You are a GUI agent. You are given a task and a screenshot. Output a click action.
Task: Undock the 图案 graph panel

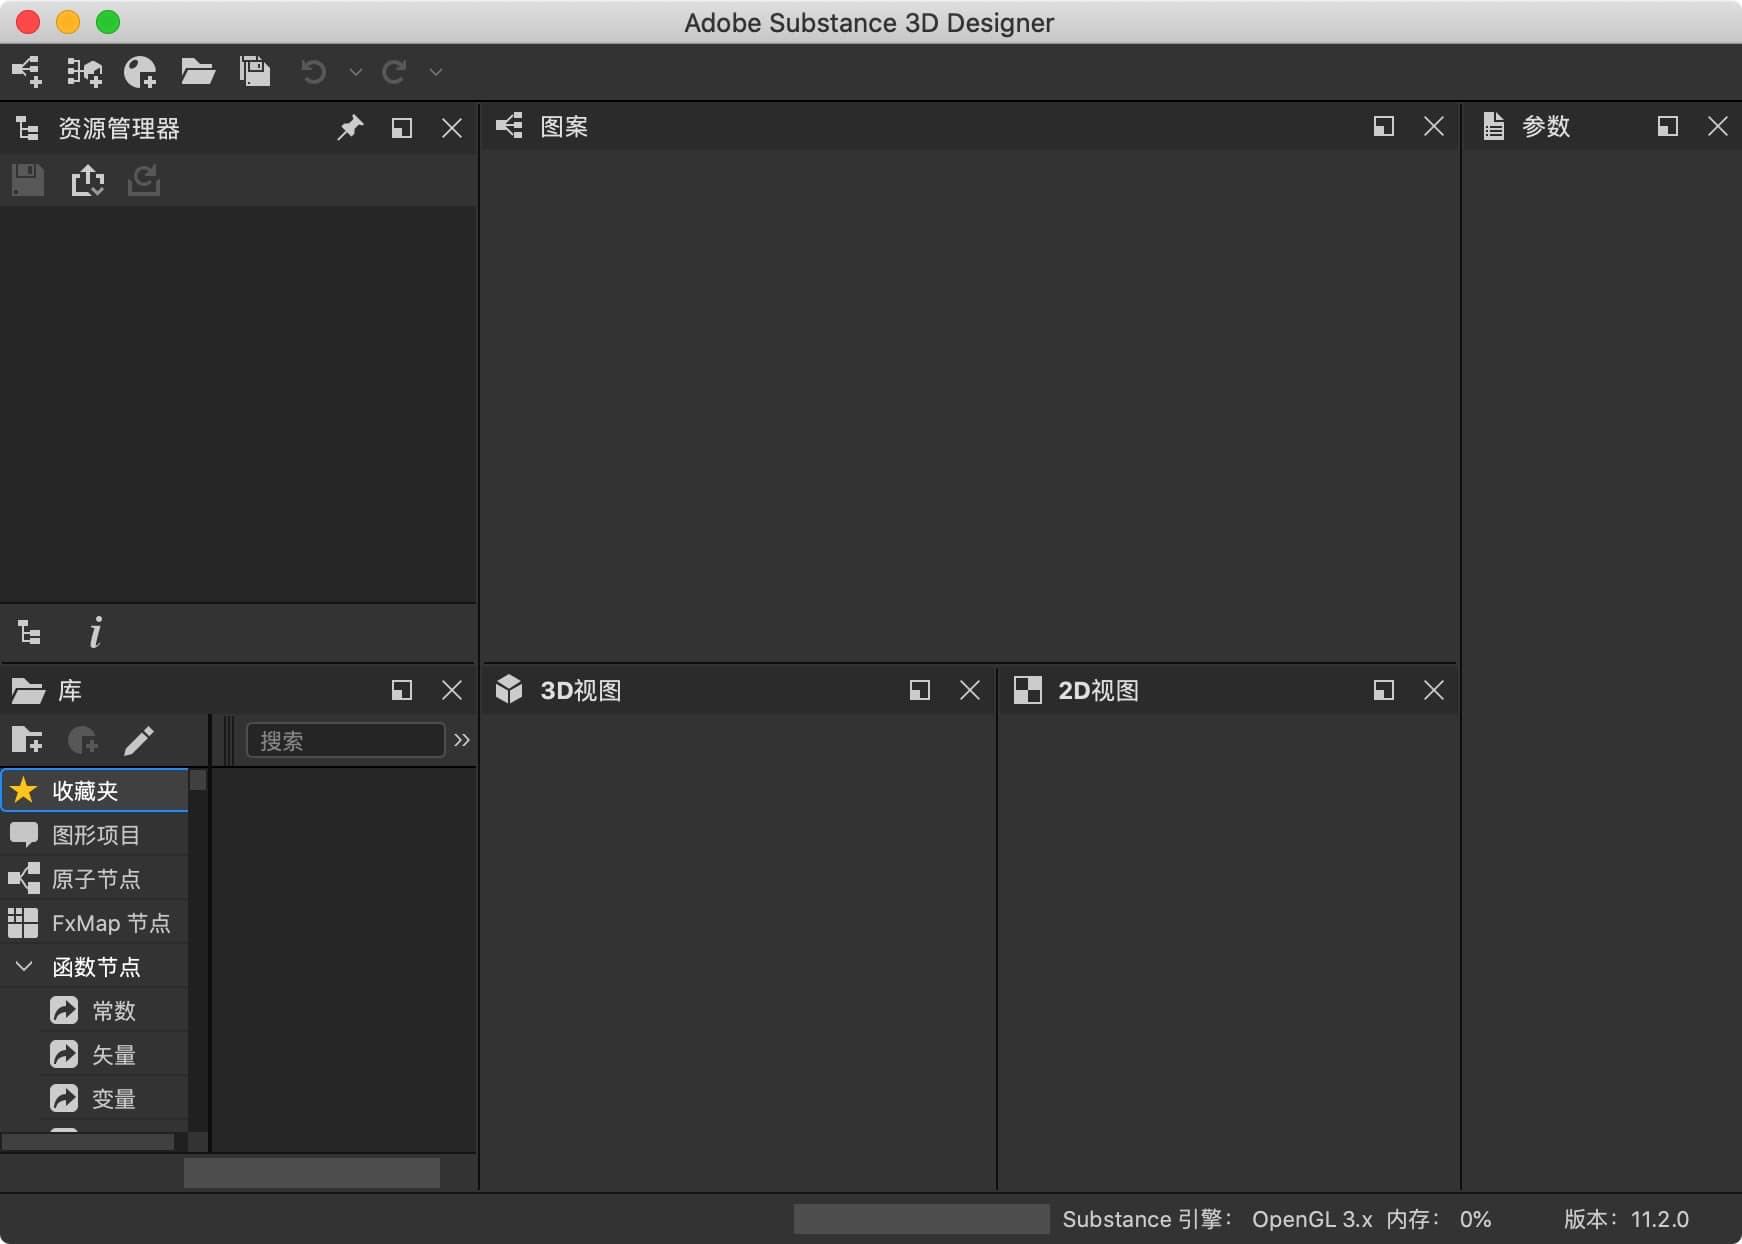tap(1383, 126)
